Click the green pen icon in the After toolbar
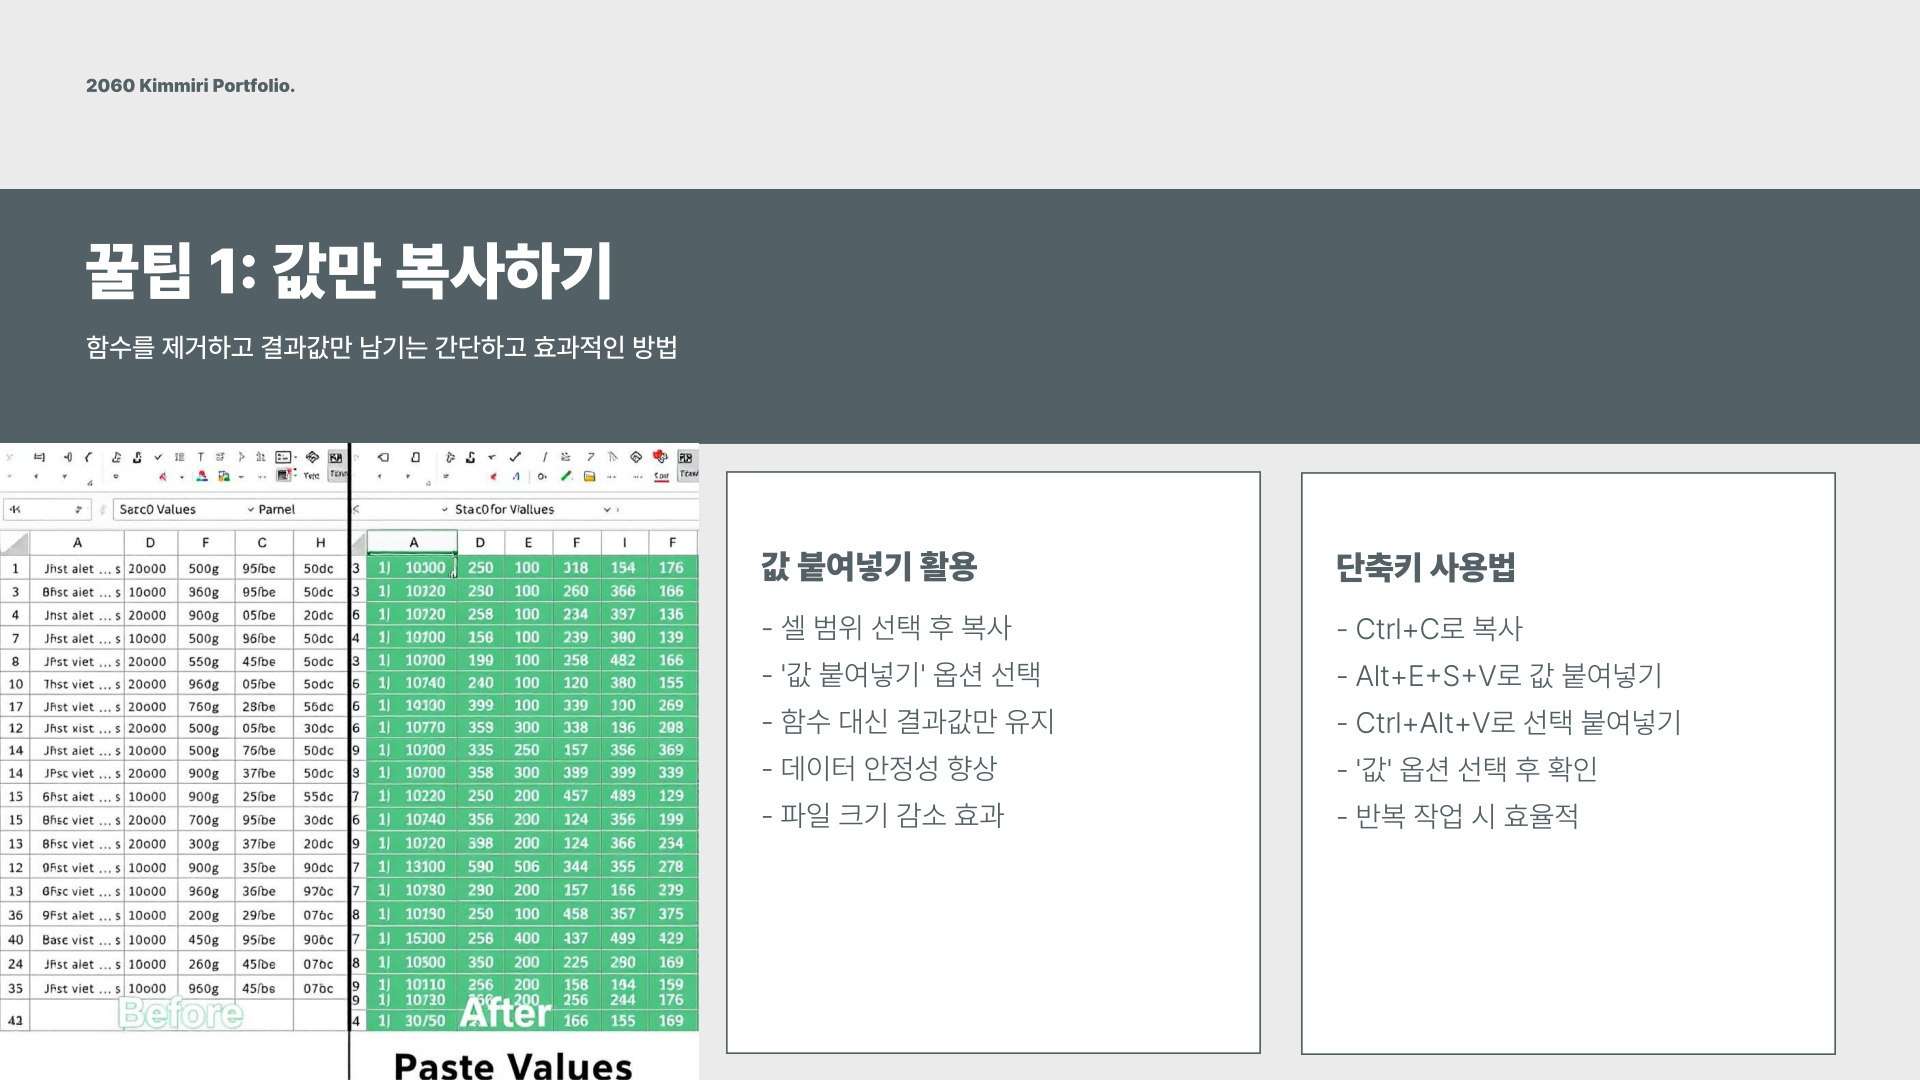The height and width of the screenshot is (1080, 1920). (x=566, y=476)
